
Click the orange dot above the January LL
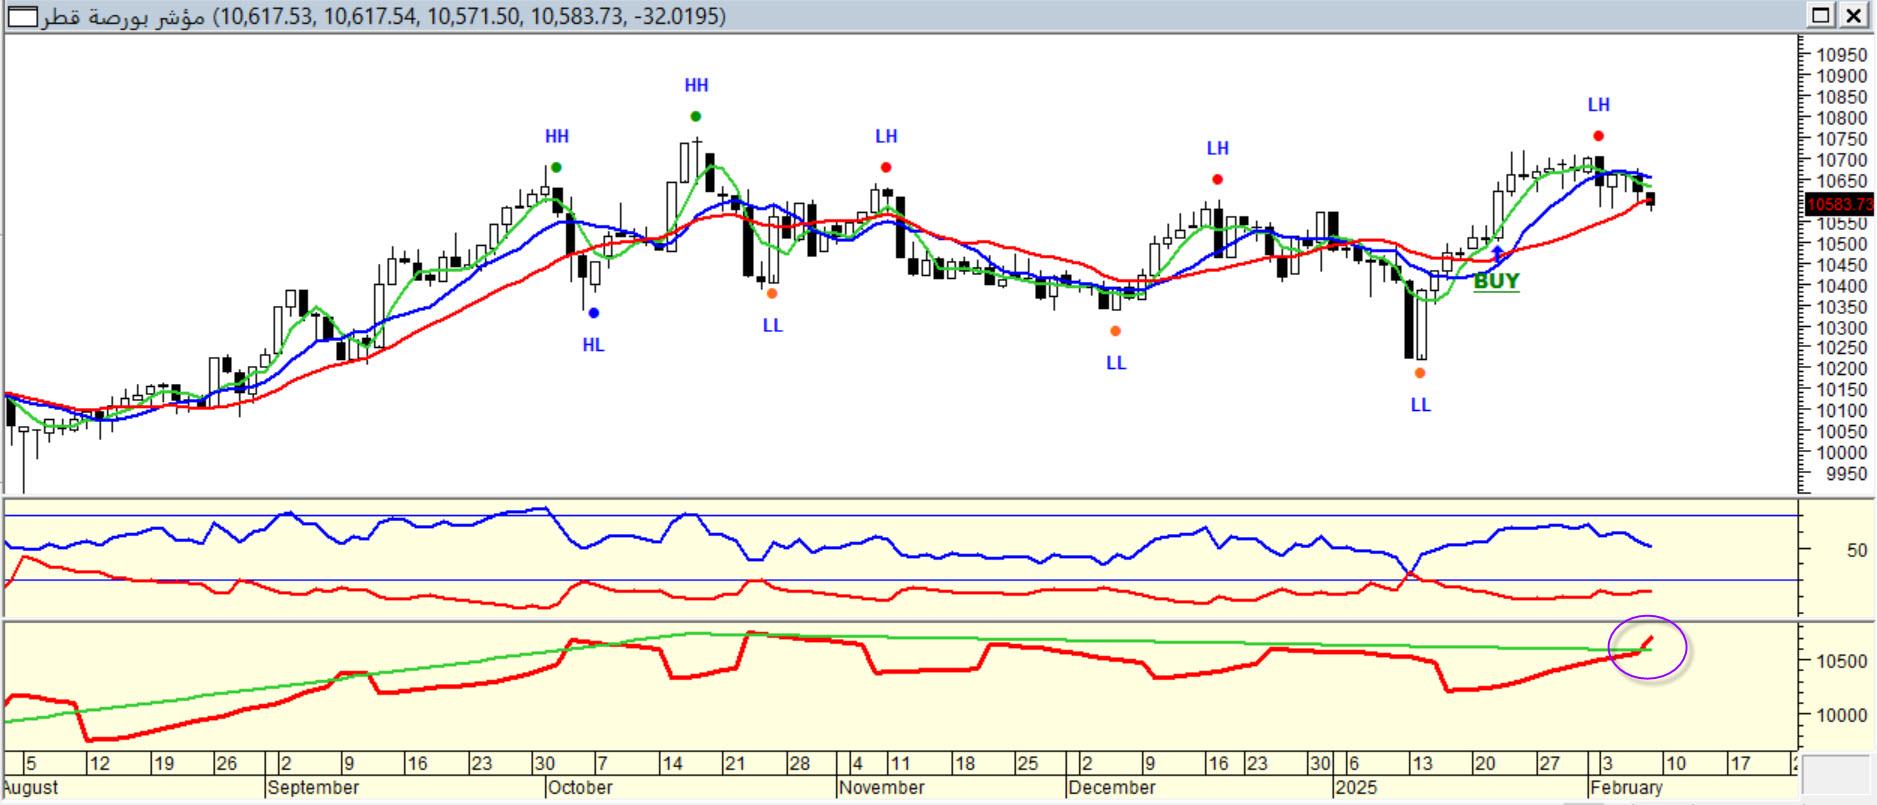point(1420,373)
